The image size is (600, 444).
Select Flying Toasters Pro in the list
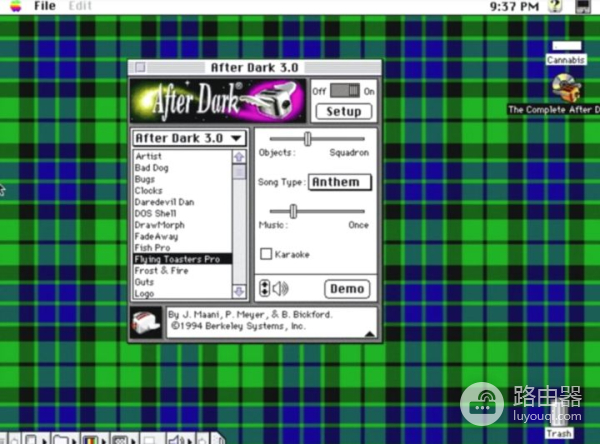(x=183, y=259)
